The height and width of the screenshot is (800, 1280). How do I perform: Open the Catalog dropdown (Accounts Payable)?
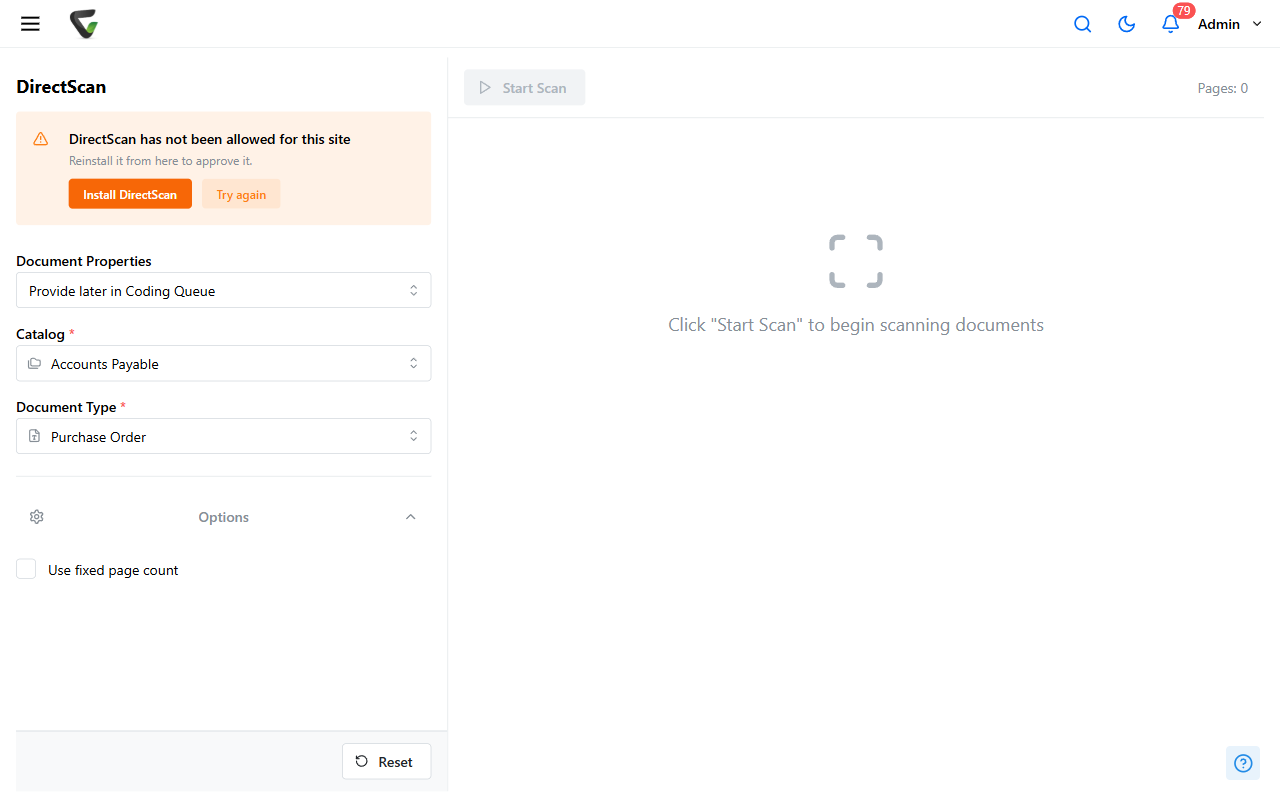[224, 364]
